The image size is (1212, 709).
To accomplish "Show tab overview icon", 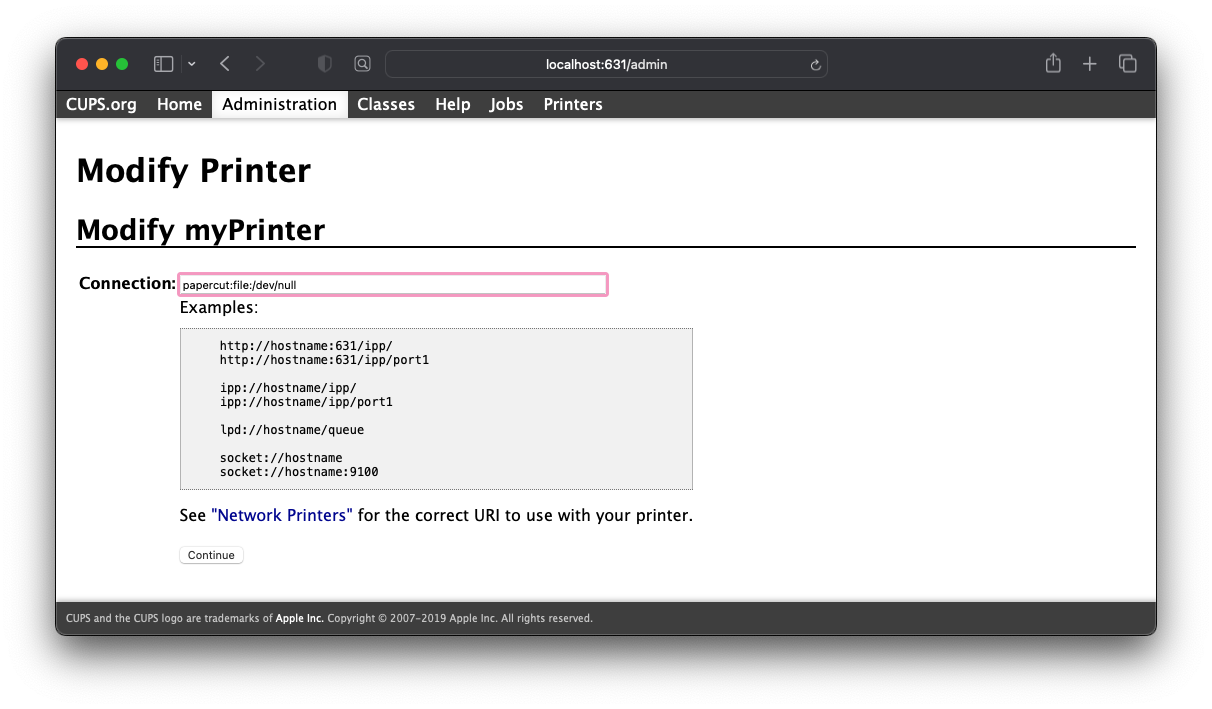I will tap(1128, 64).
